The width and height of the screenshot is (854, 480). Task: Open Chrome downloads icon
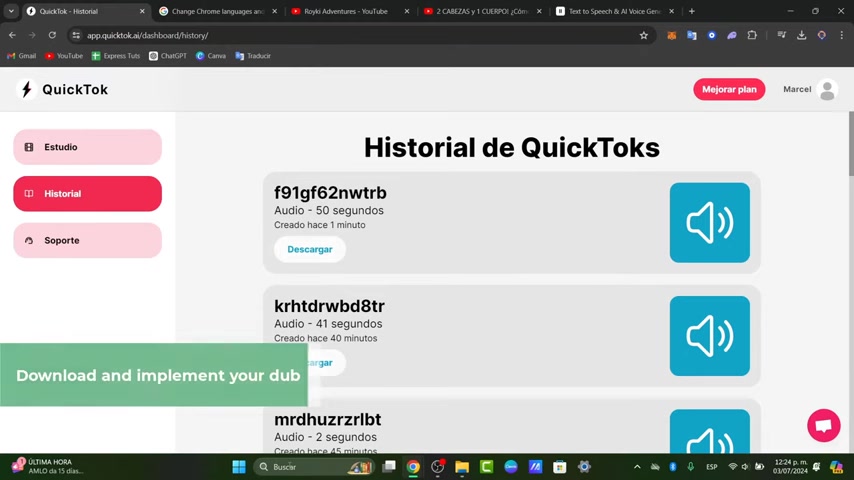[x=802, y=35]
